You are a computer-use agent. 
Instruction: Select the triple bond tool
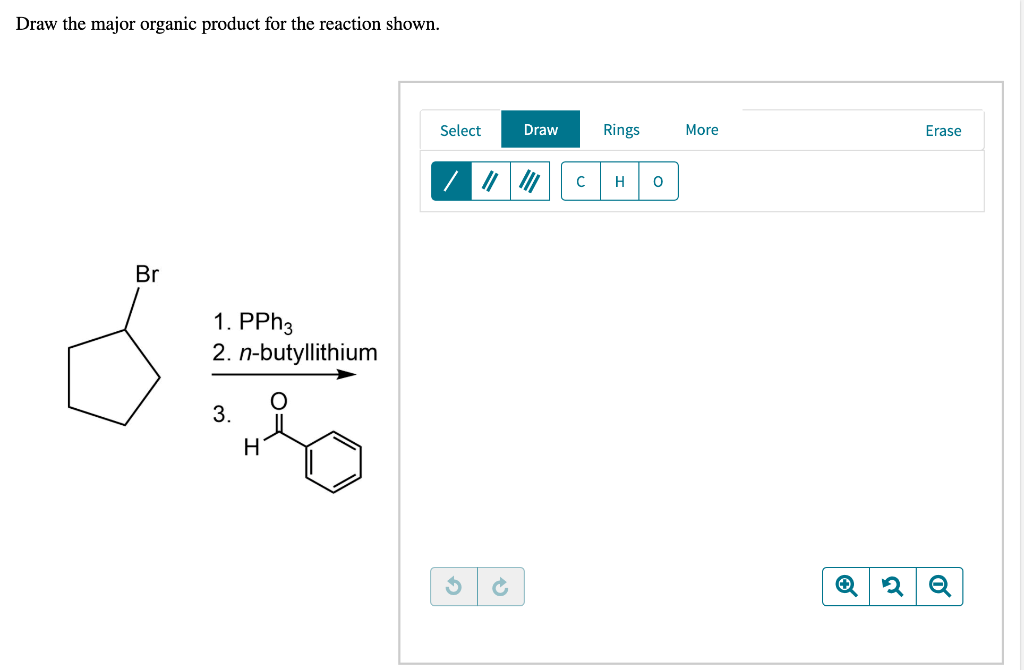coord(530,181)
